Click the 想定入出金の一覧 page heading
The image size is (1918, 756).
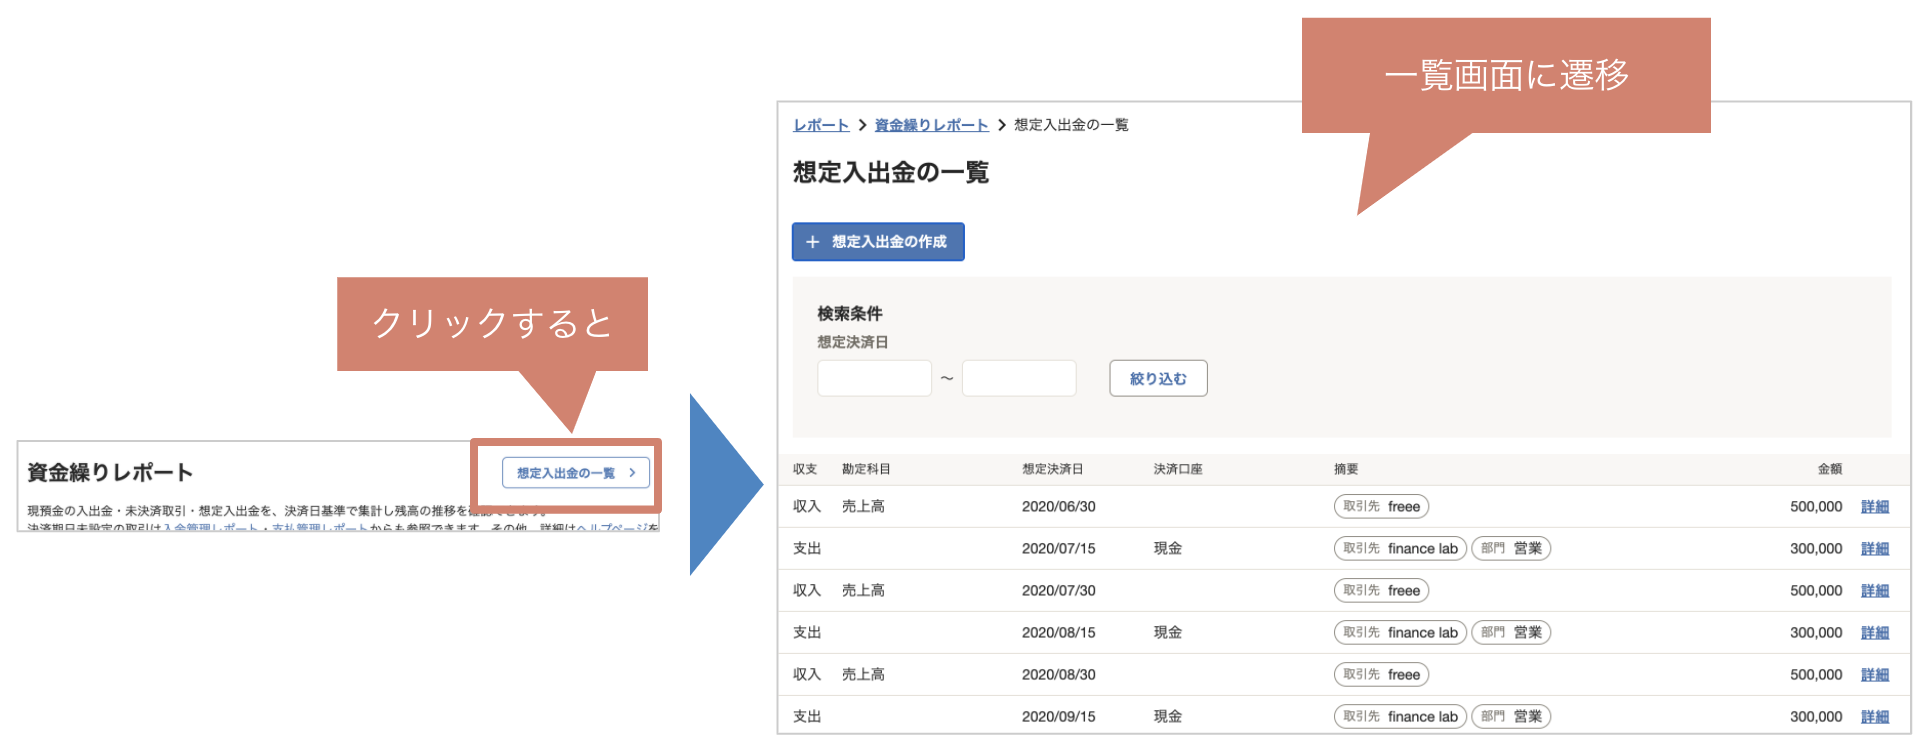click(891, 173)
